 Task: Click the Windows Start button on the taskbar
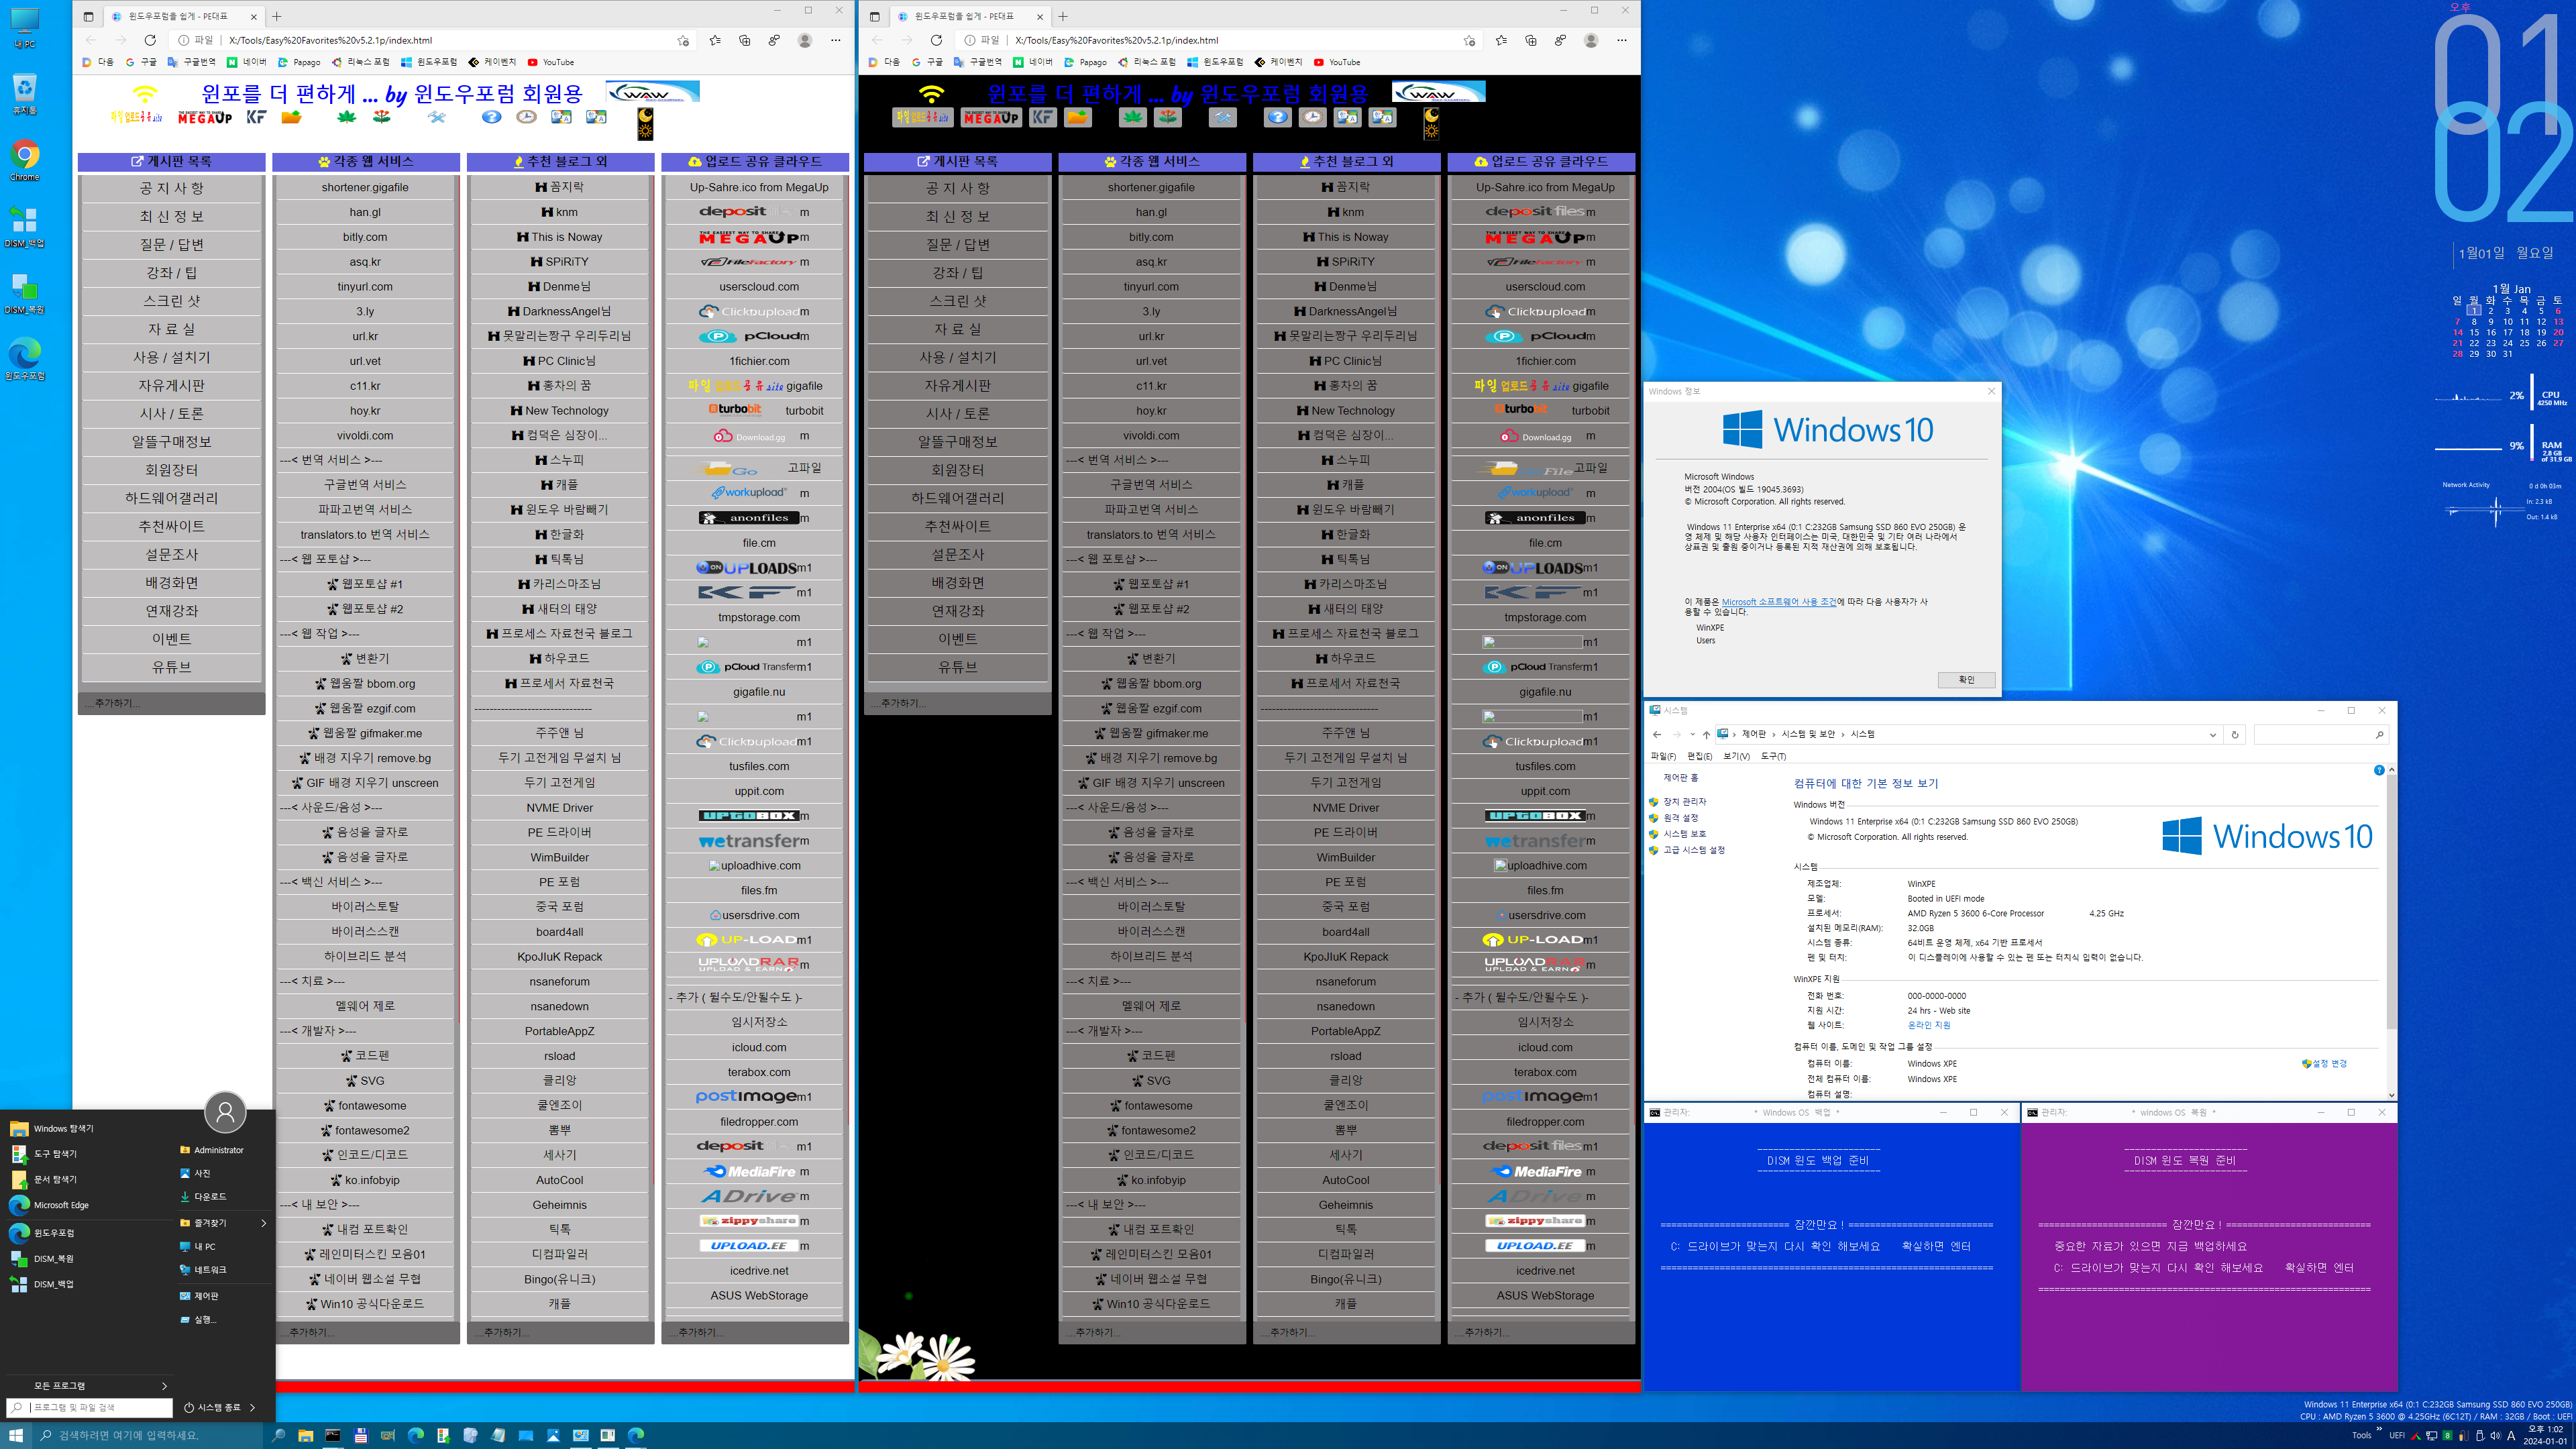[15, 1435]
